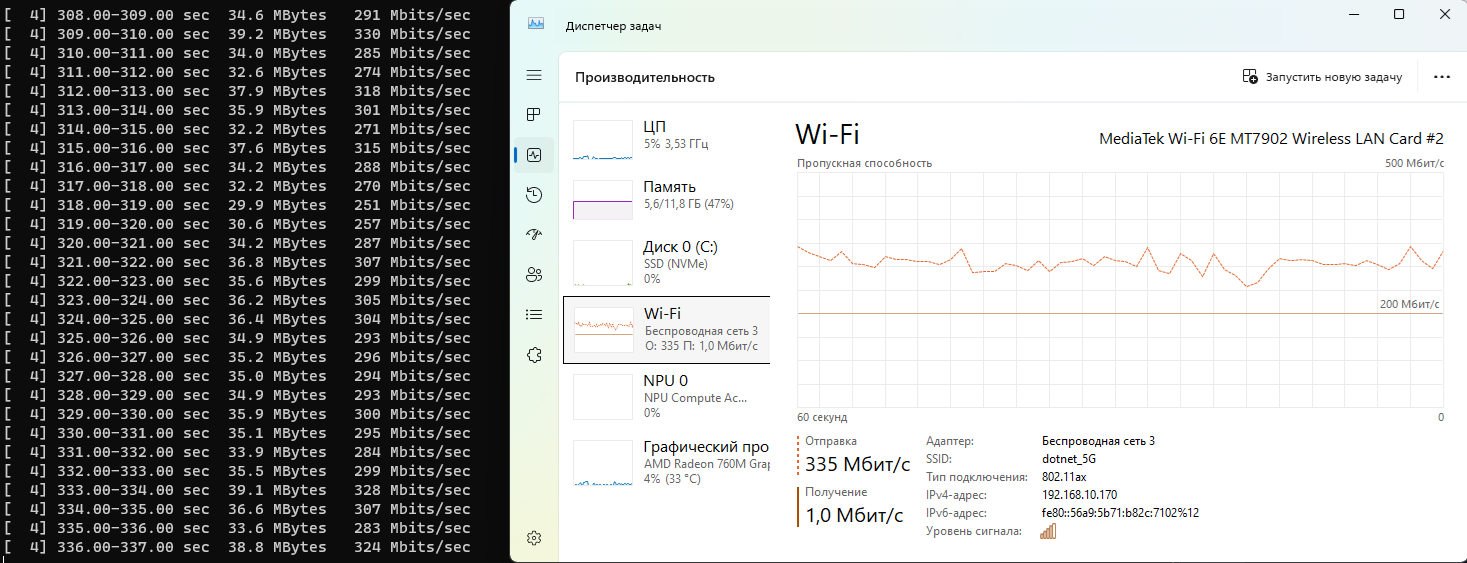Open the Services puzzle-piece icon
1467x563 pixels.
pos(534,355)
